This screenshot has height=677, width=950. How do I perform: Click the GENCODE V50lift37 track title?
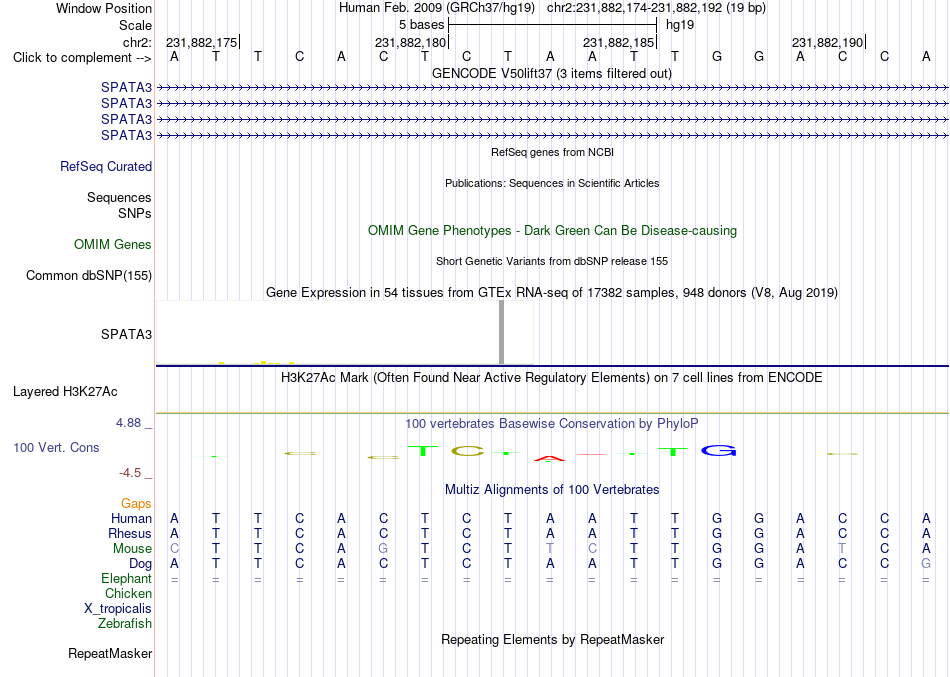[552, 73]
